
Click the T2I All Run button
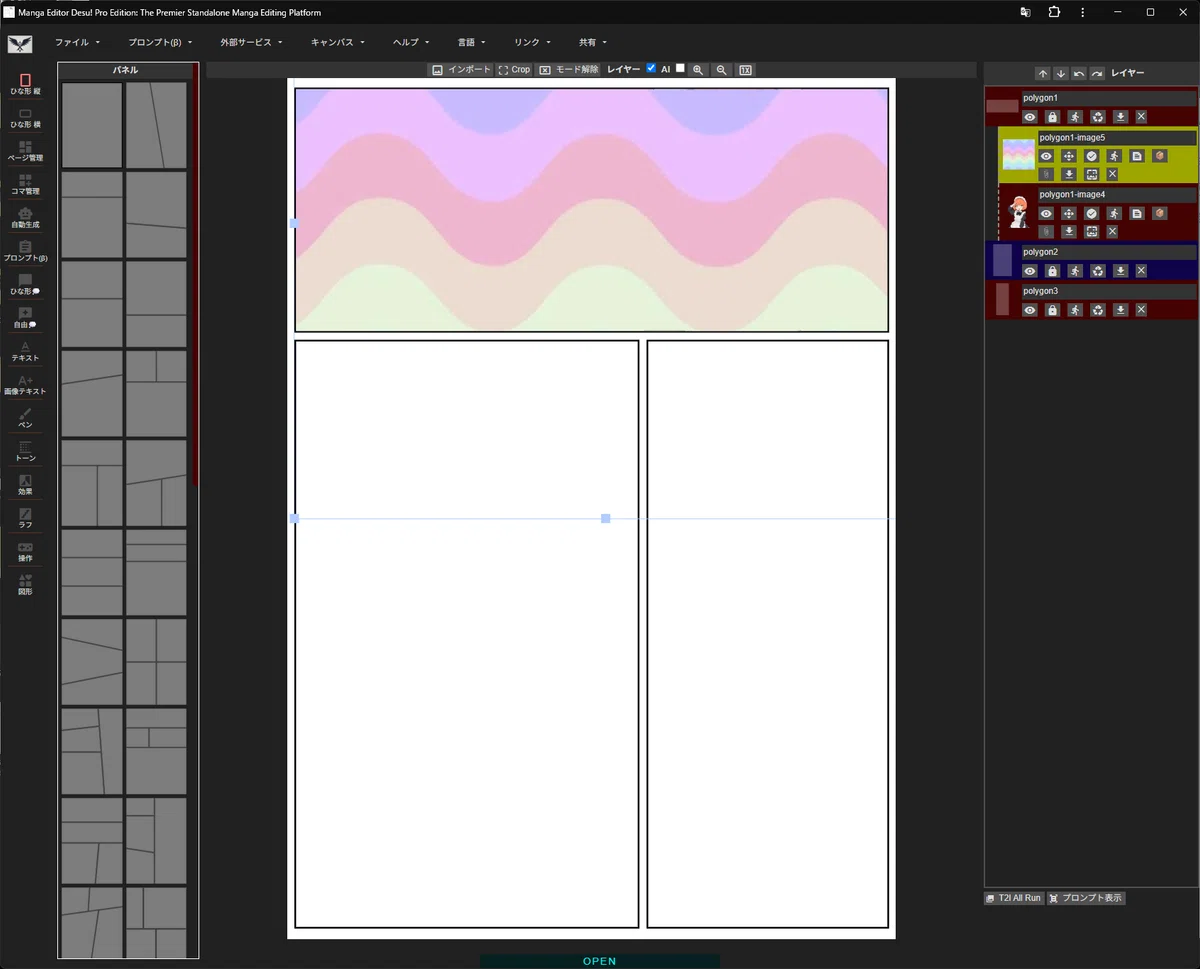pos(1014,898)
